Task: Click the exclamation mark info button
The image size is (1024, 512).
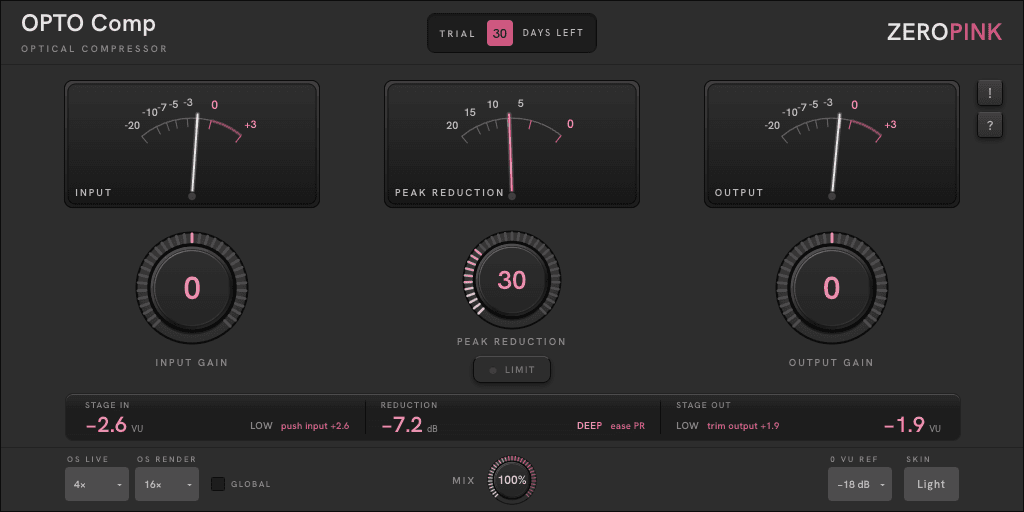Action: pos(990,93)
